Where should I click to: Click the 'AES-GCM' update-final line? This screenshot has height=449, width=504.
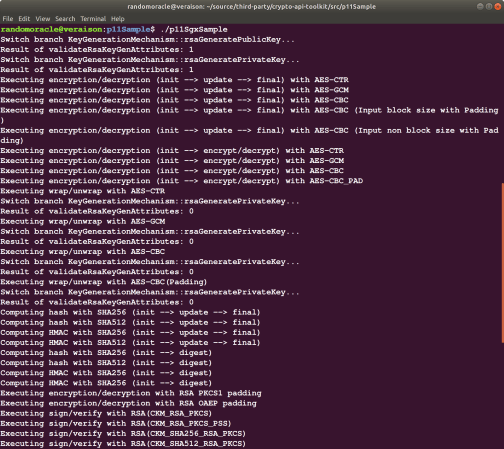click(174, 90)
